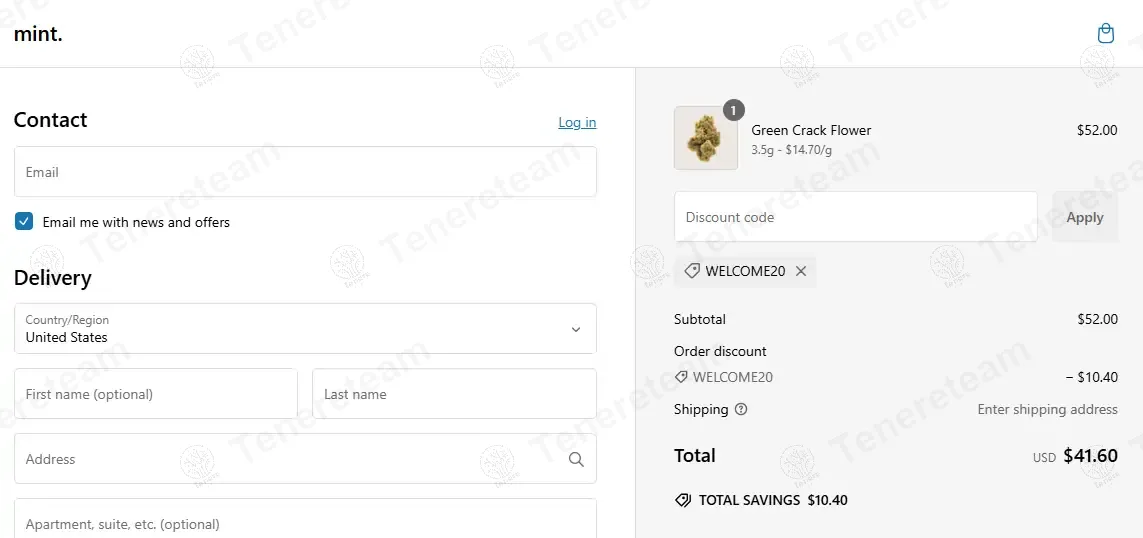Click the Discount code input field

[x=855, y=217]
